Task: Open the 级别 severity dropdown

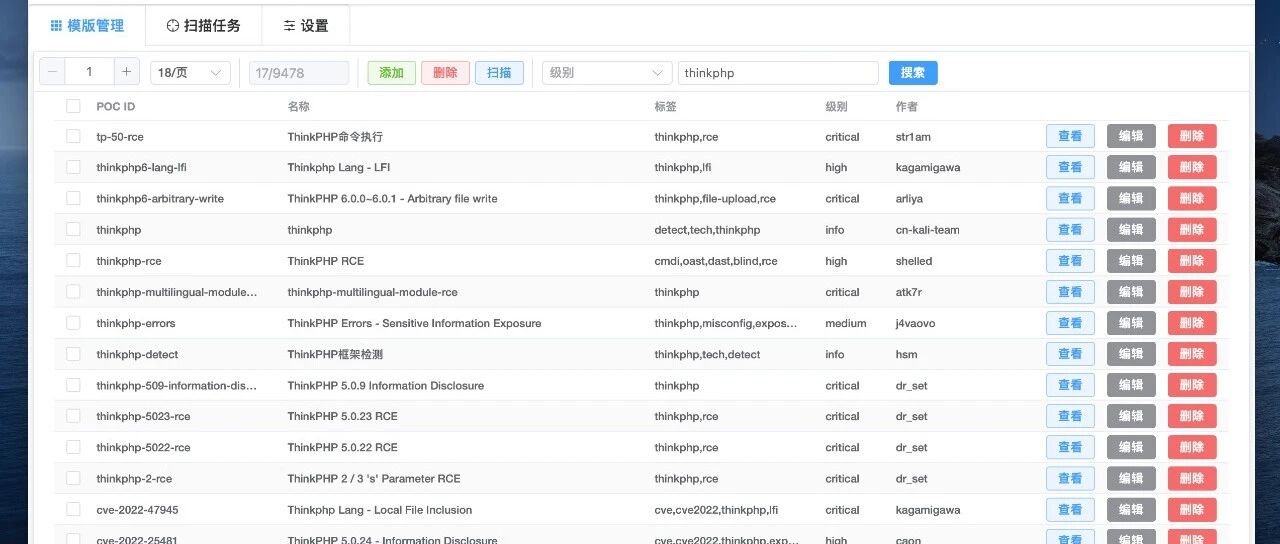Action: [x=607, y=72]
